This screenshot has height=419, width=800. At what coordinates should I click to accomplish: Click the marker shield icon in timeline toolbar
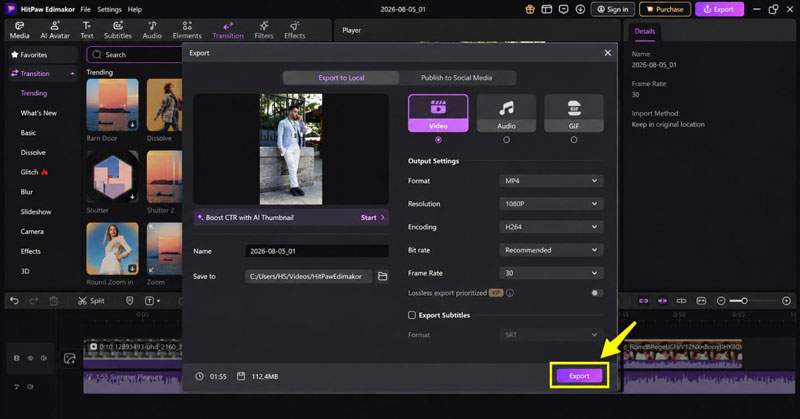click(130, 301)
